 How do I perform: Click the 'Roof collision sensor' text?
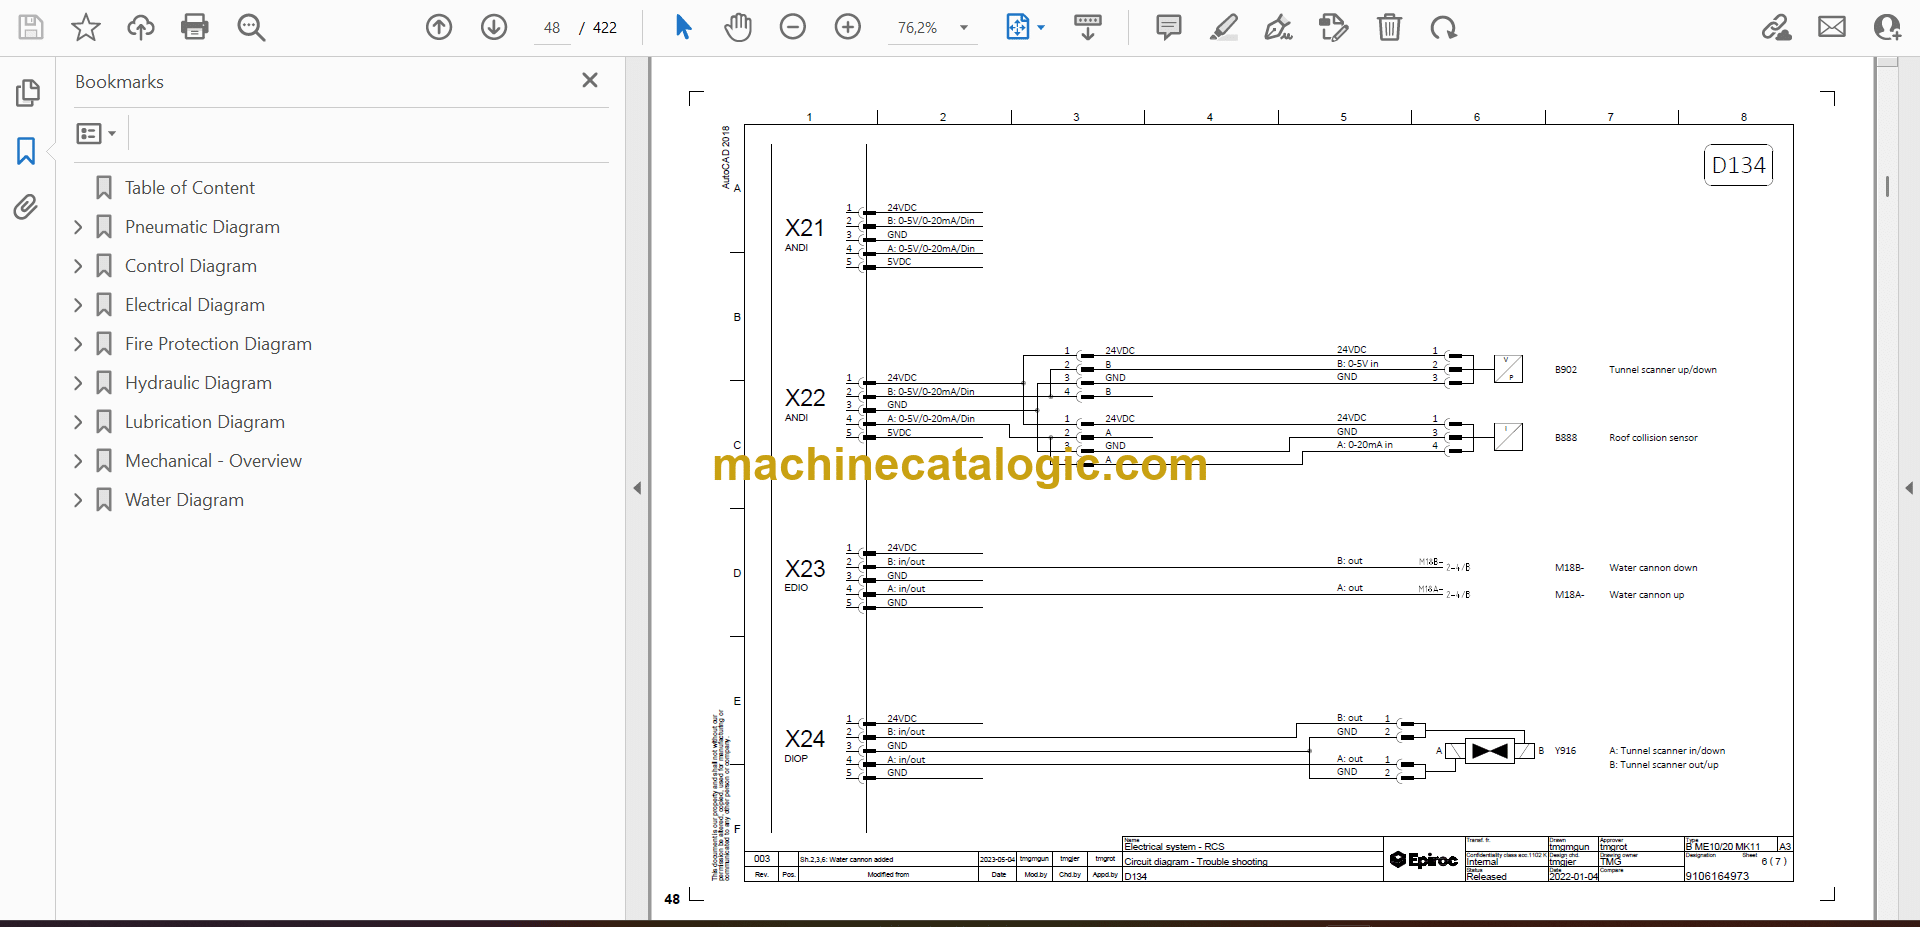(1653, 438)
